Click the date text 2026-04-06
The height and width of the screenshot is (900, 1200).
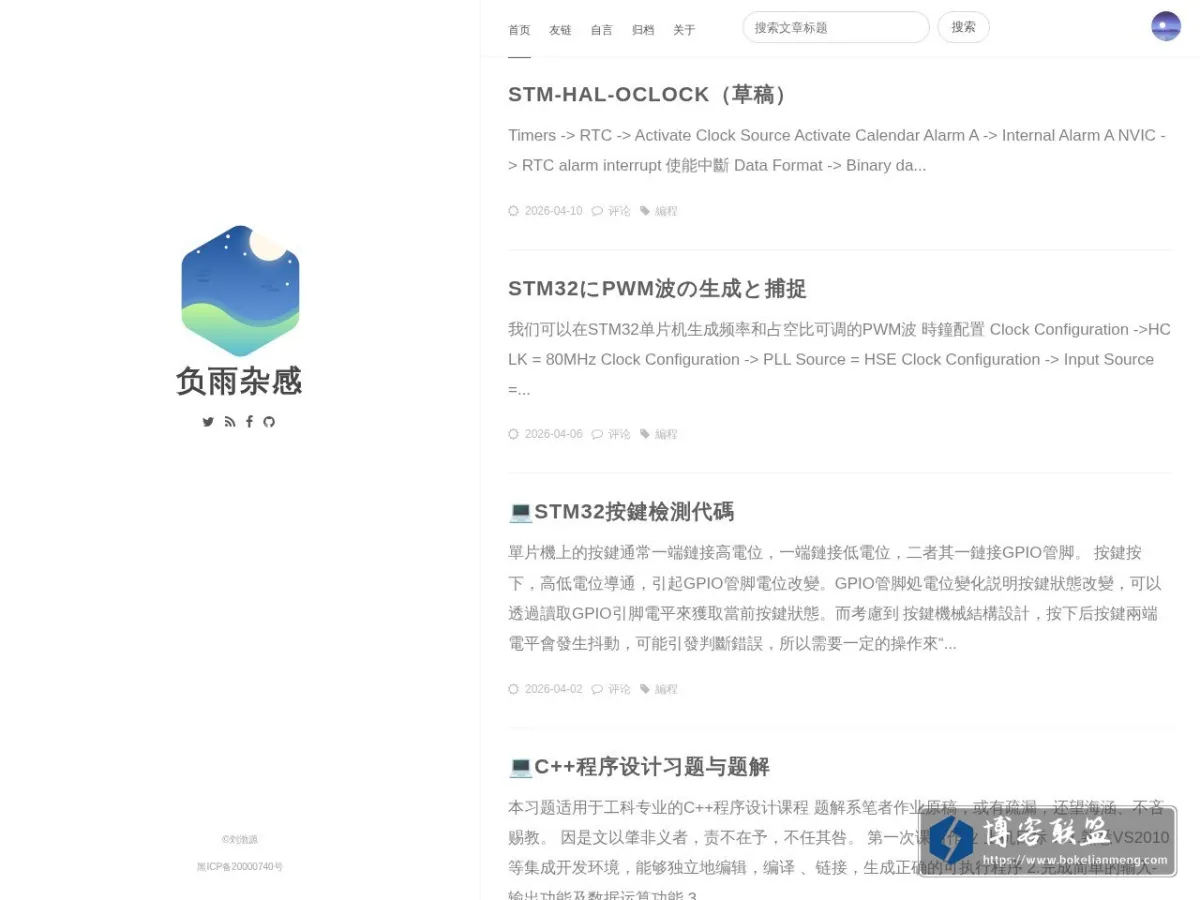(x=553, y=434)
